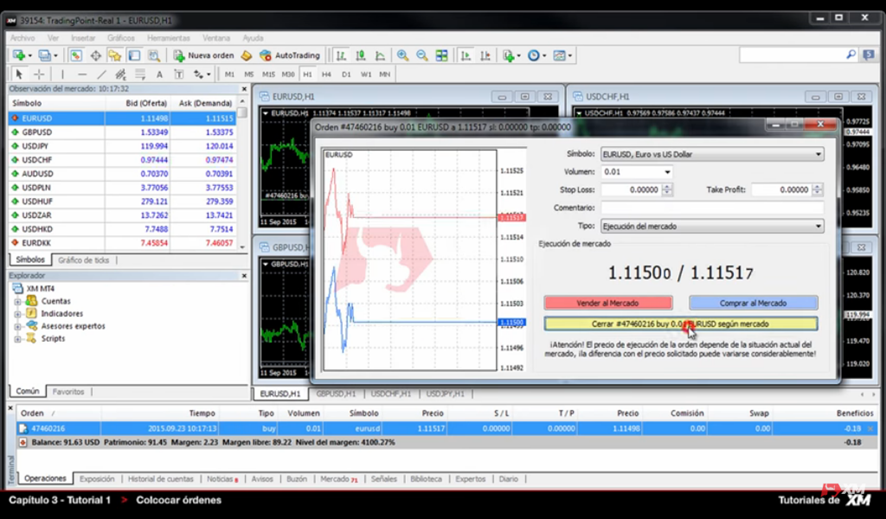Click the Take Profit value field
This screenshot has width=886, height=519.
(782, 190)
